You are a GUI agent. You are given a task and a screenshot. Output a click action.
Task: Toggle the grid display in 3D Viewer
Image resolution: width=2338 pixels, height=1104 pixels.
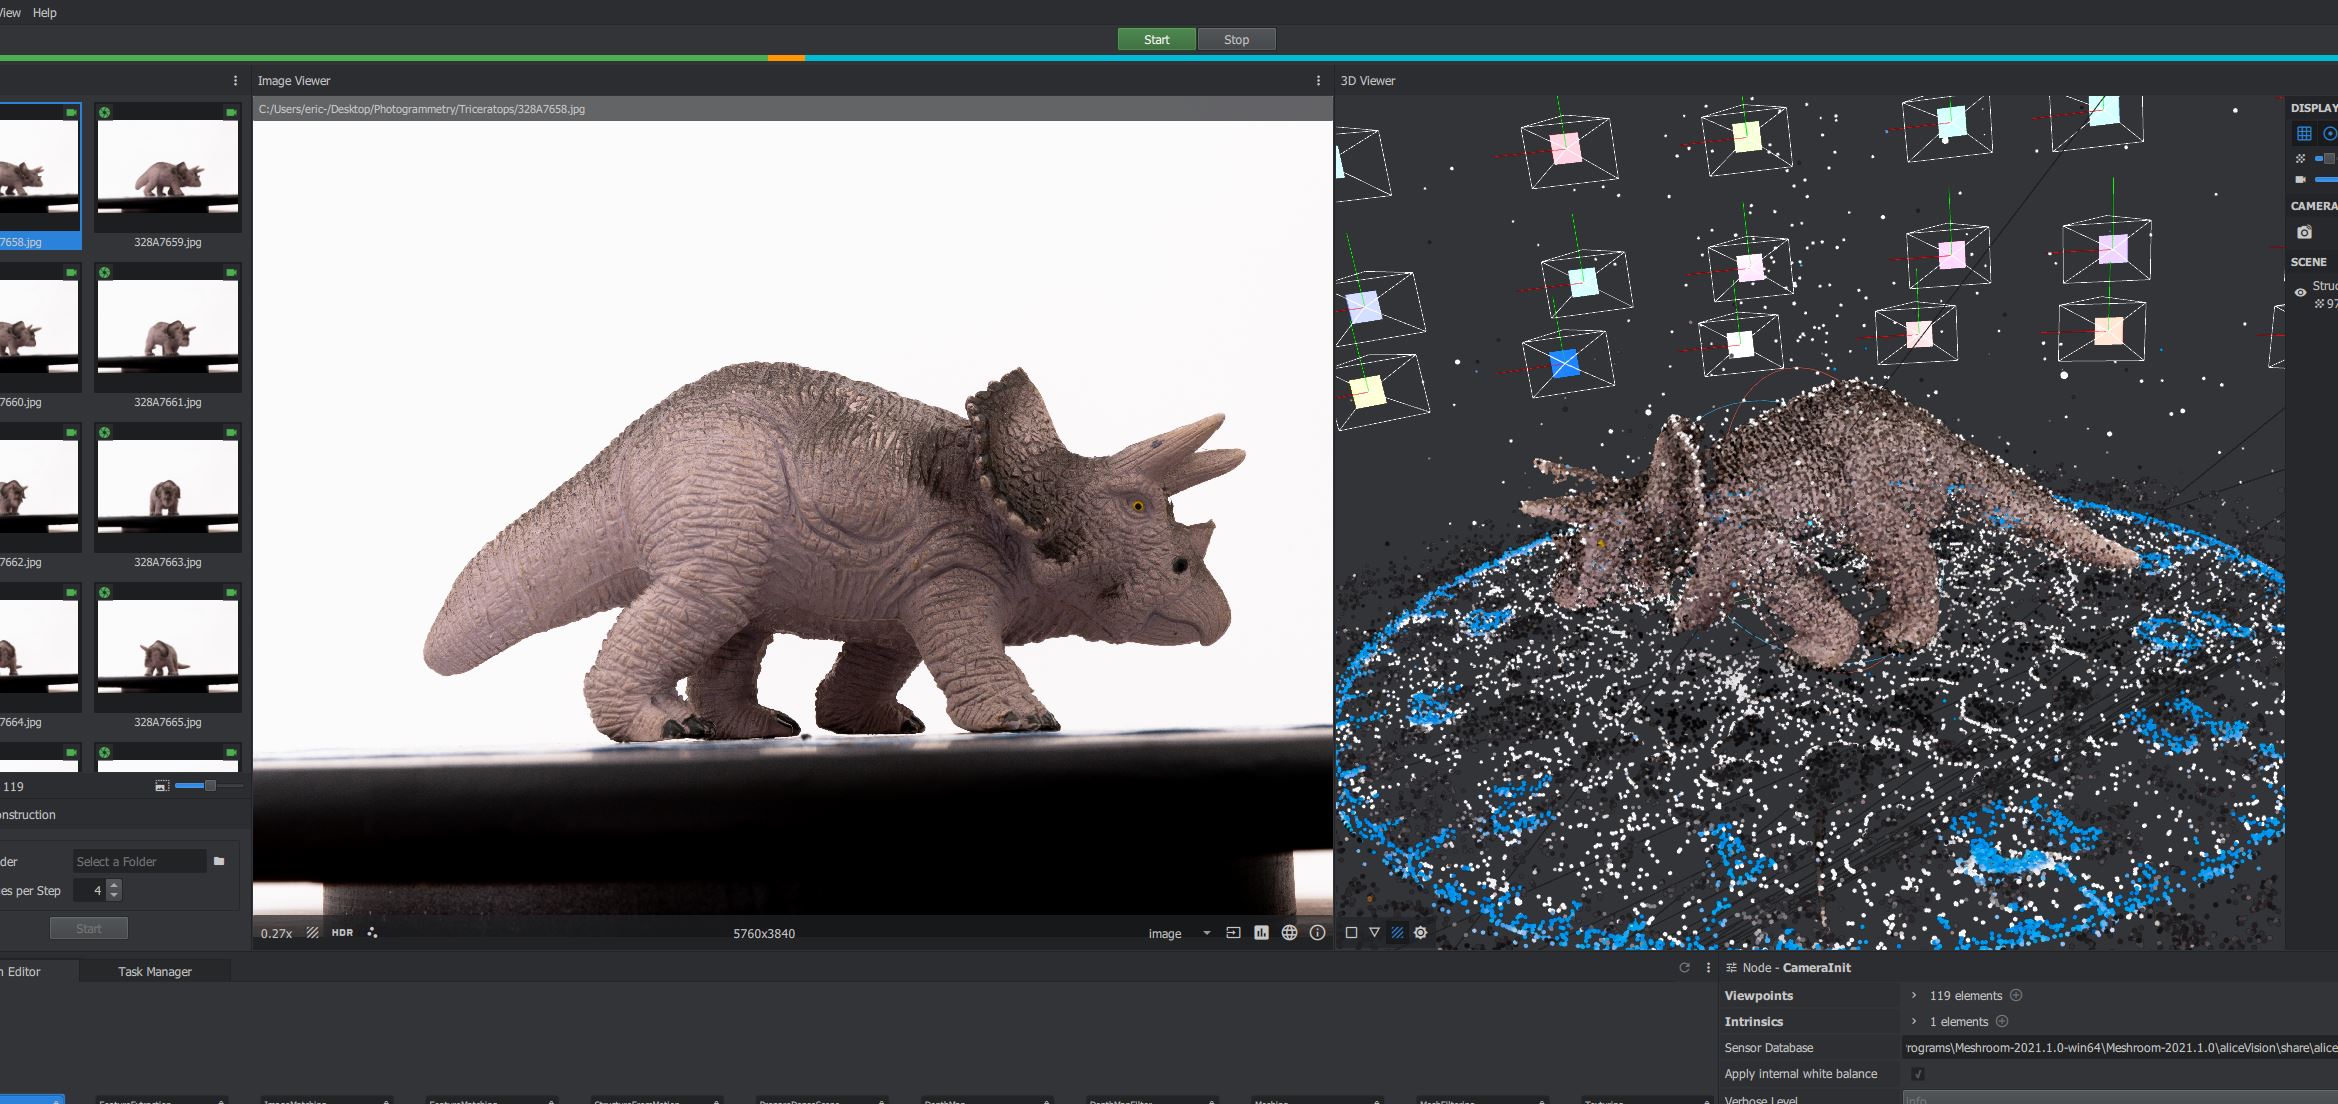(2304, 133)
